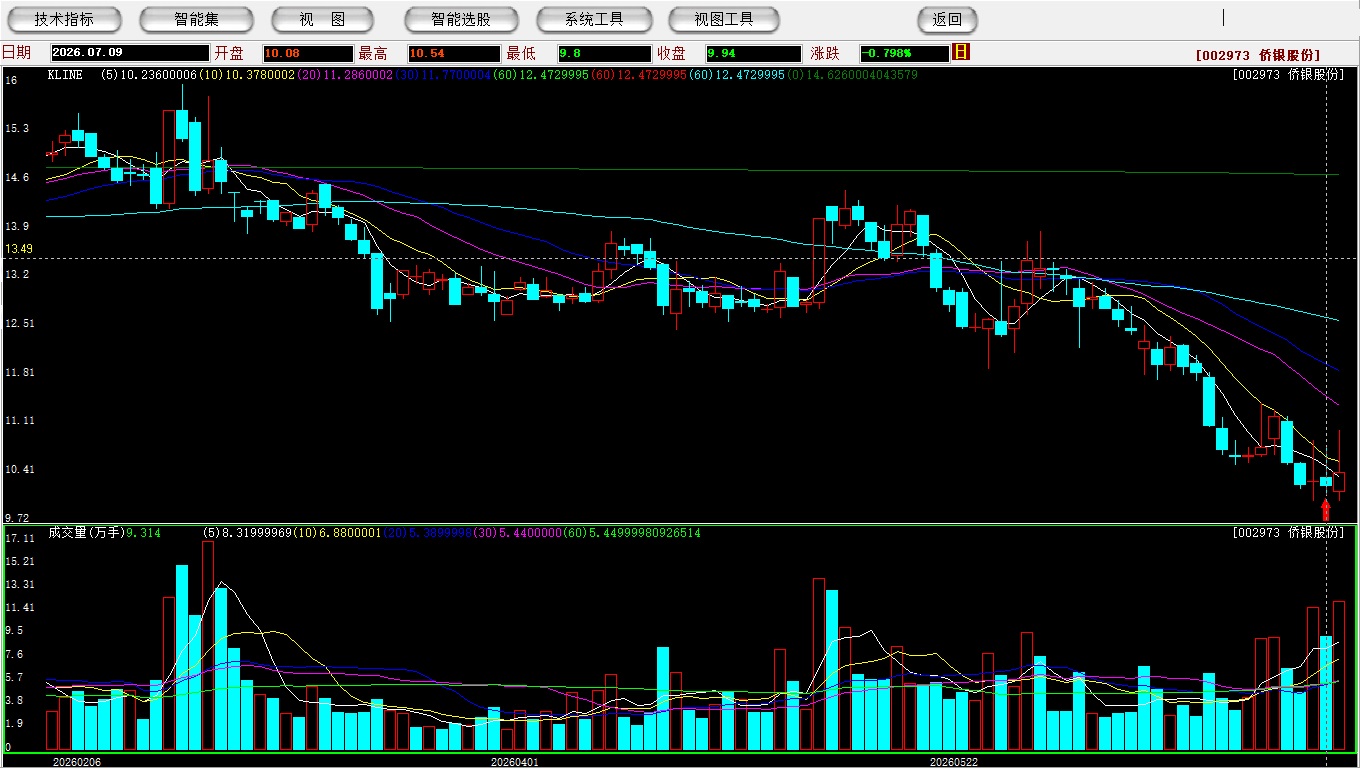
Task: Click the KLINE indicator label
Action: tap(65, 75)
